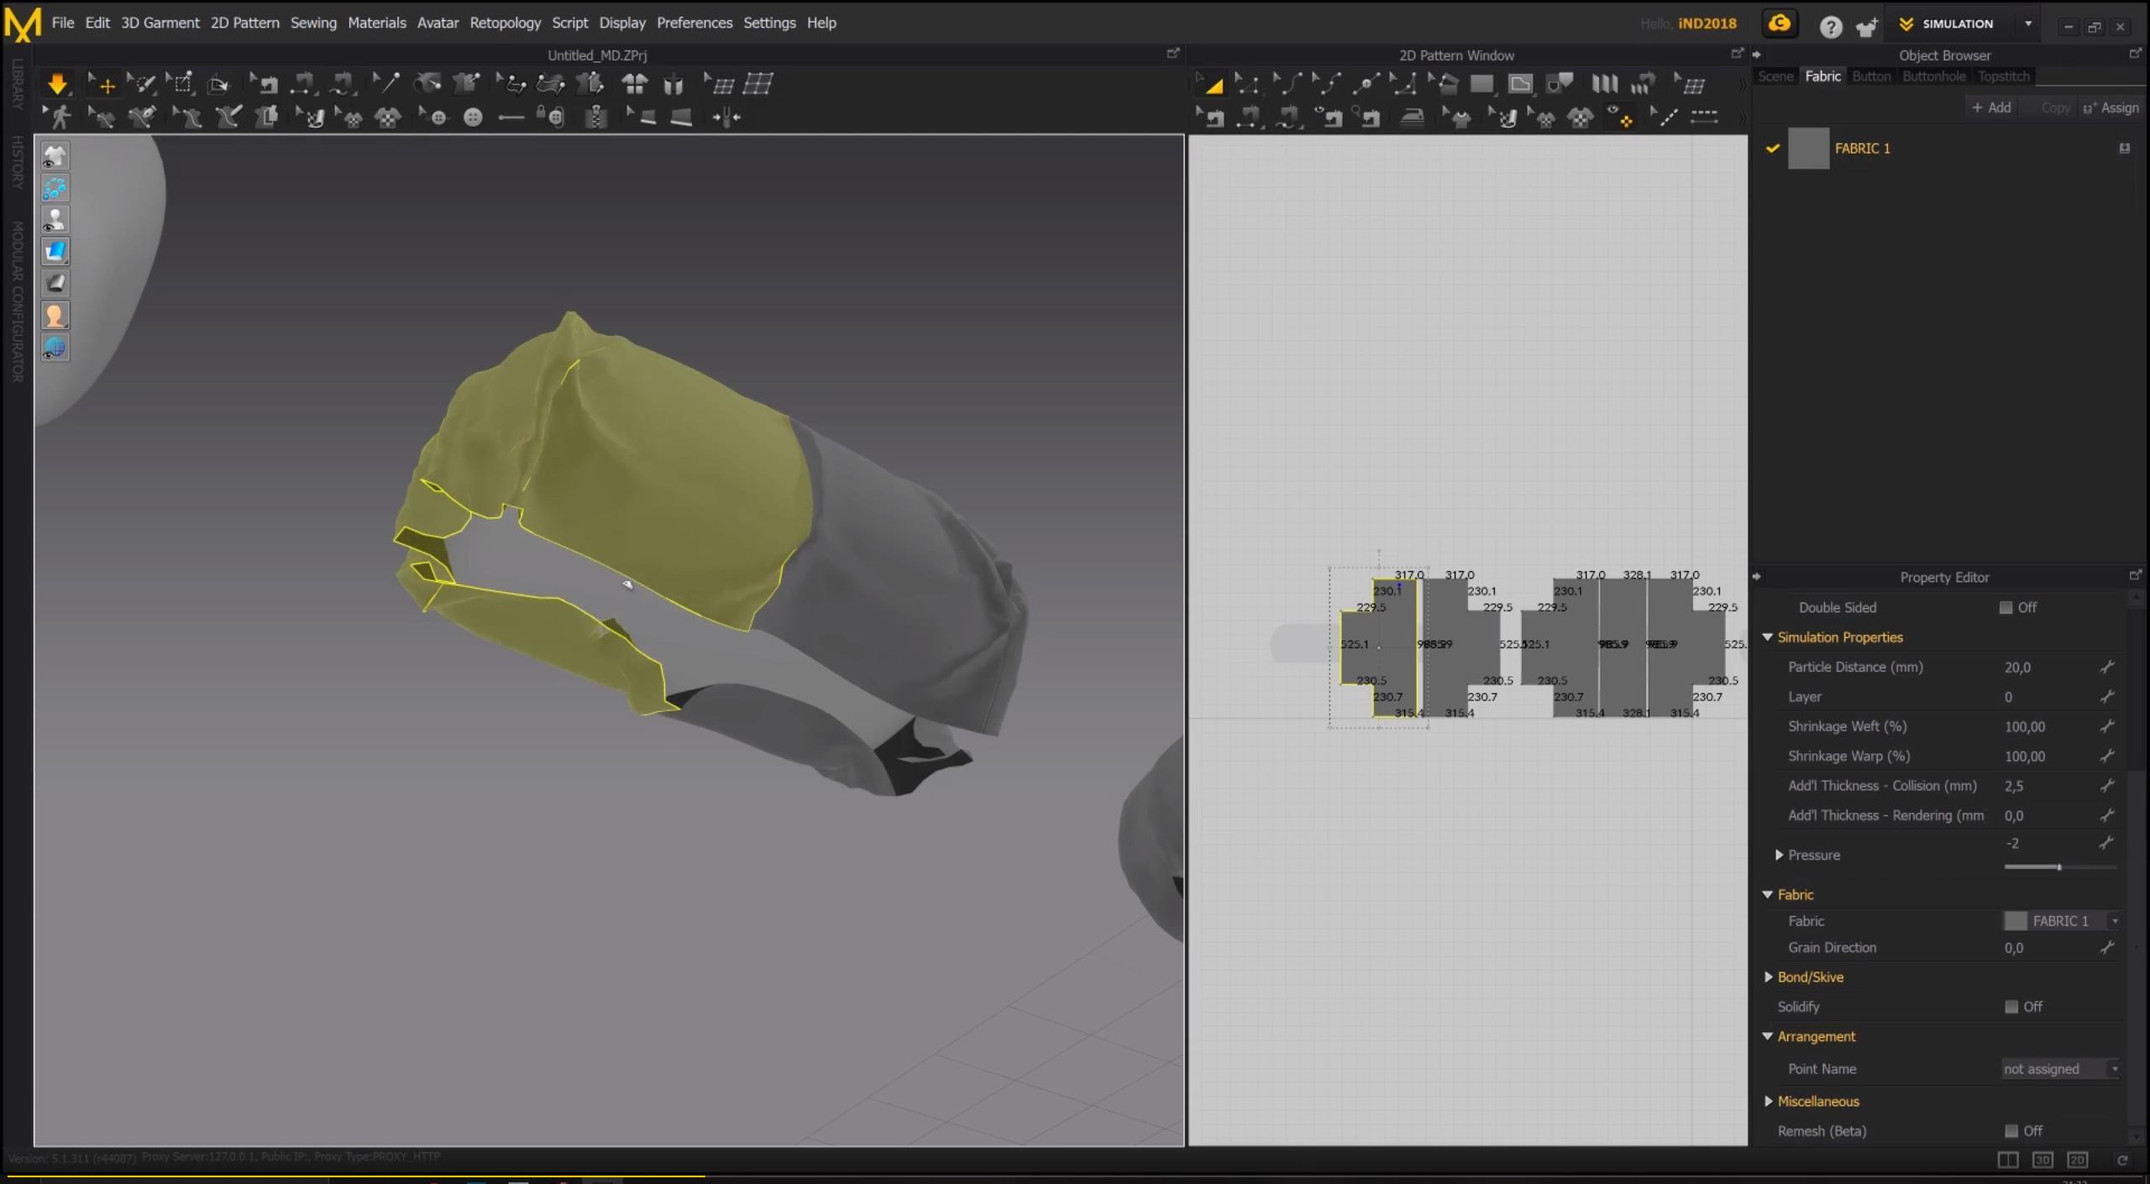Expand the Miscellaneous section
This screenshot has width=2150, height=1184.
(1768, 1101)
